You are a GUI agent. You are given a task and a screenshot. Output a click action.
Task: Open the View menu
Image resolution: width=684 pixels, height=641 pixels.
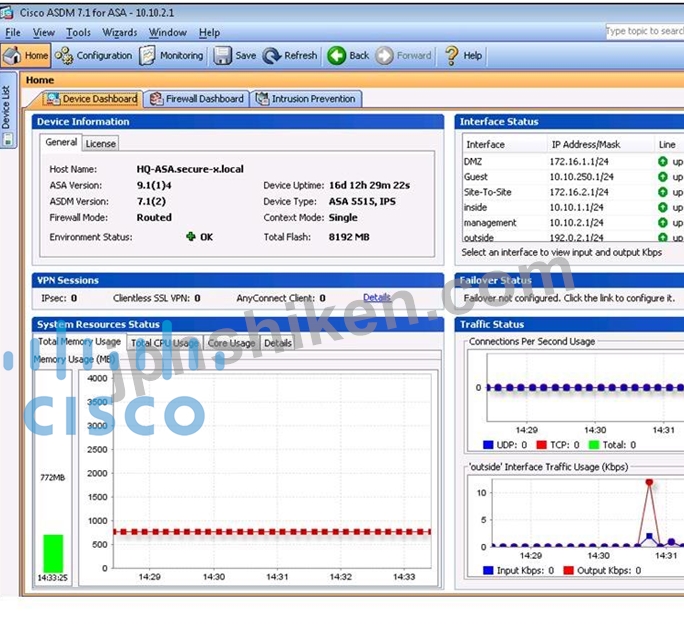pos(44,32)
